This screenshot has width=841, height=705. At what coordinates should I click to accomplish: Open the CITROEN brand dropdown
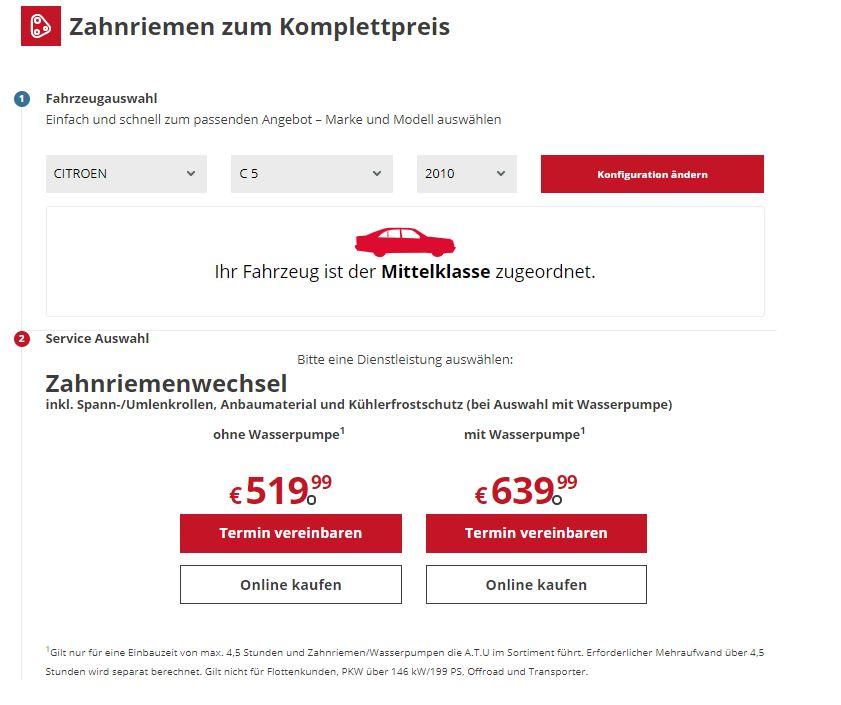(x=126, y=174)
